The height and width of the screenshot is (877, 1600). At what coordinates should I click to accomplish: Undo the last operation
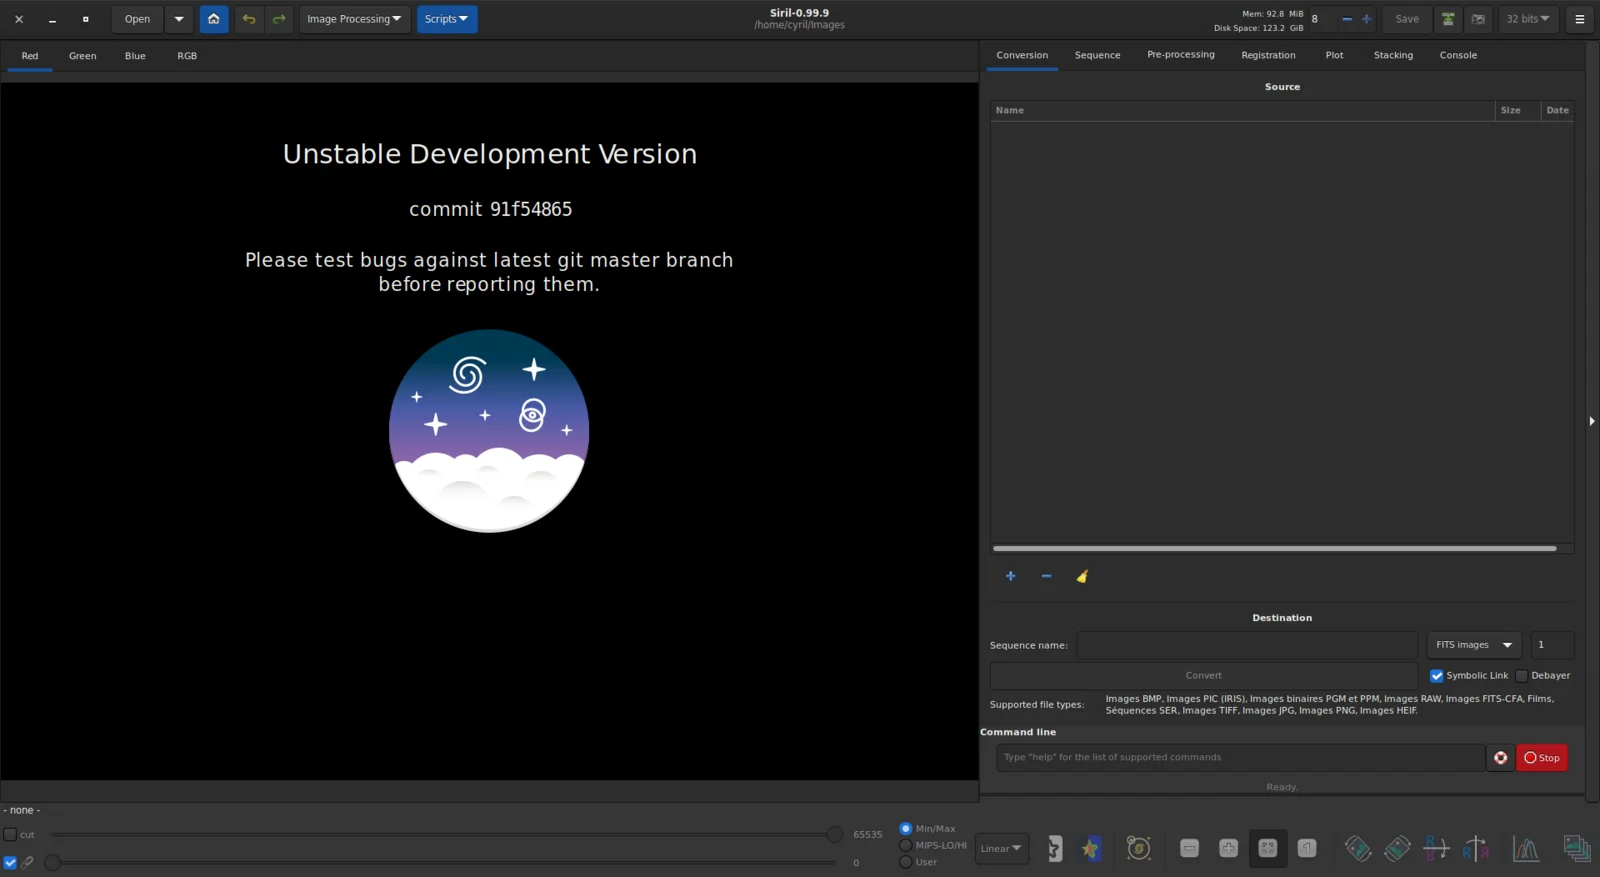pos(249,19)
